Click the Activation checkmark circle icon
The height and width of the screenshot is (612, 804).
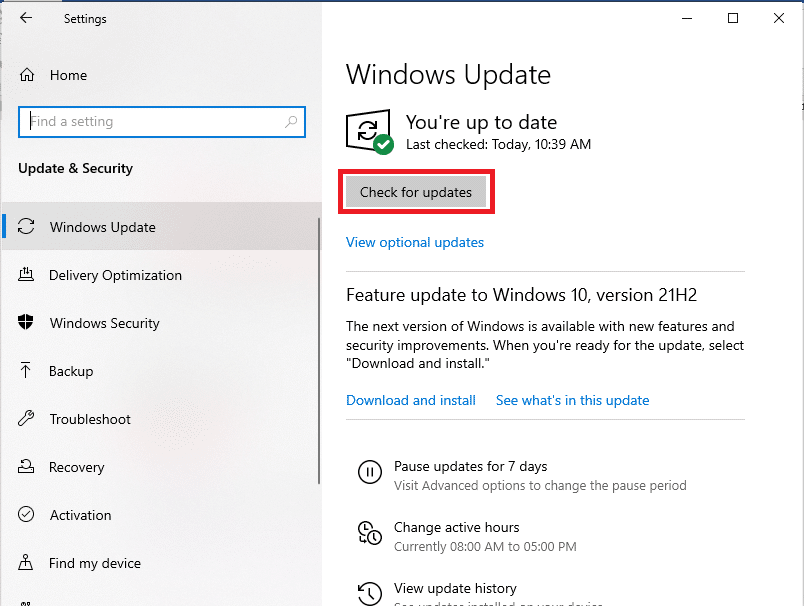click(x=26, y=514)
